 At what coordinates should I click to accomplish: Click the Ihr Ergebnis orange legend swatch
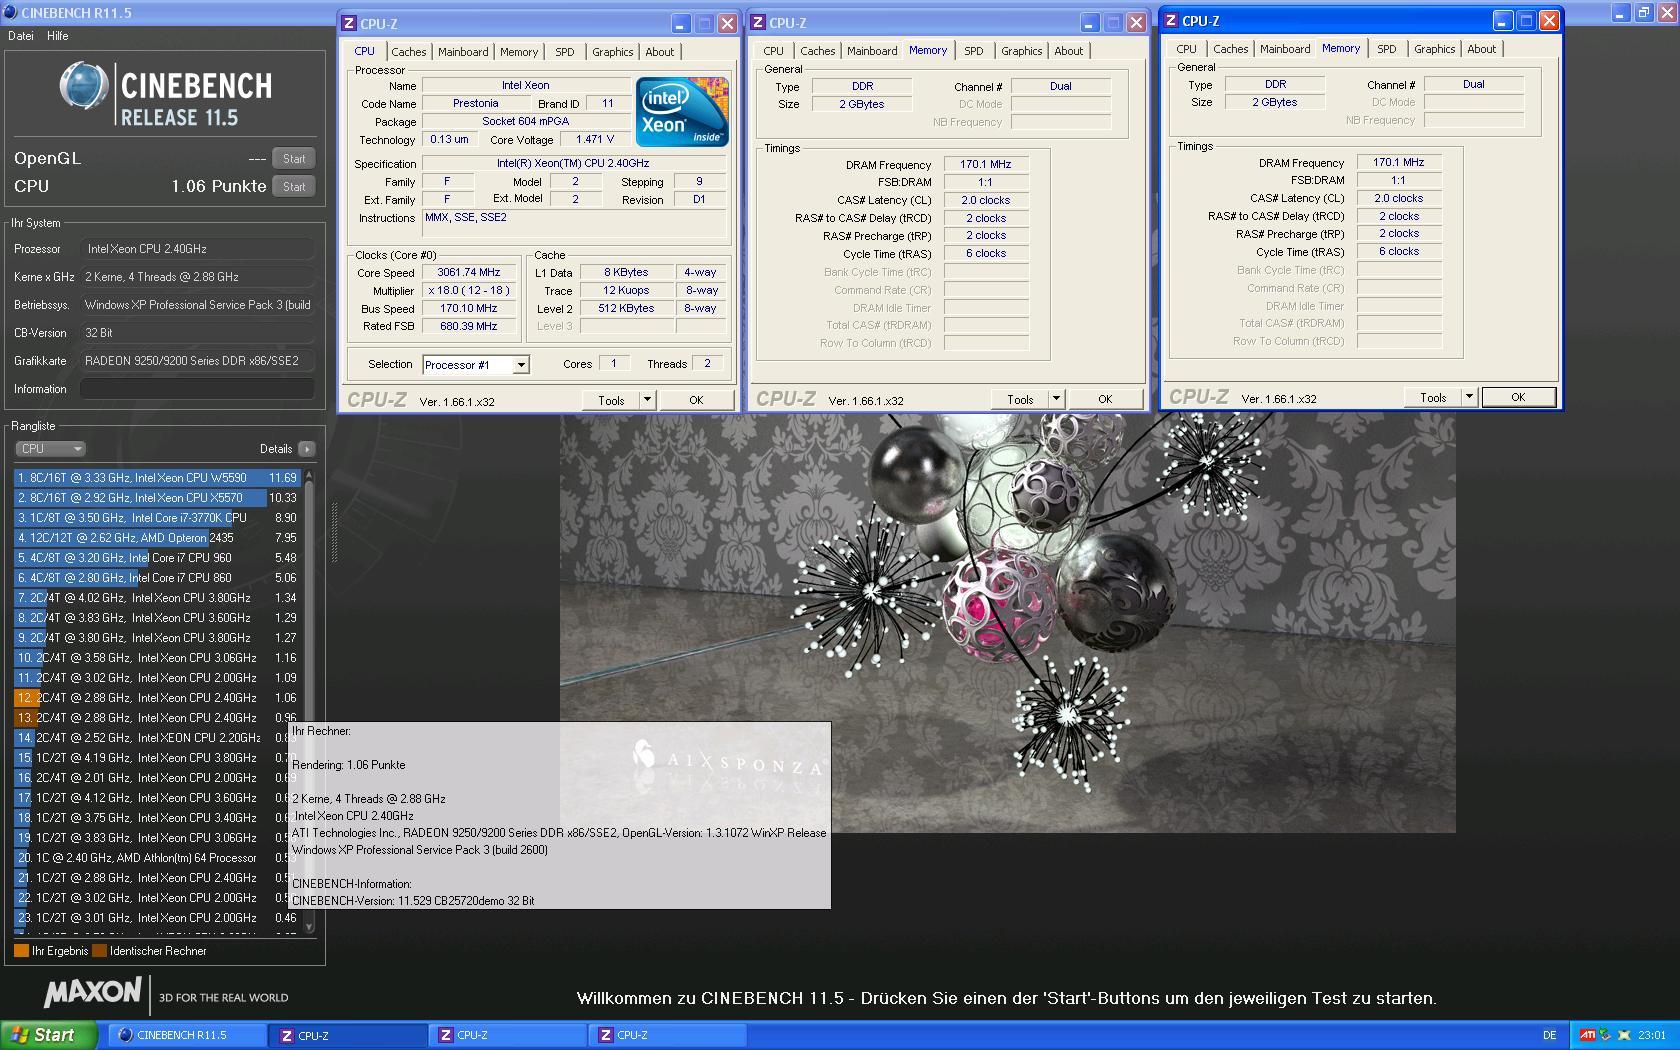pos(21,951)
